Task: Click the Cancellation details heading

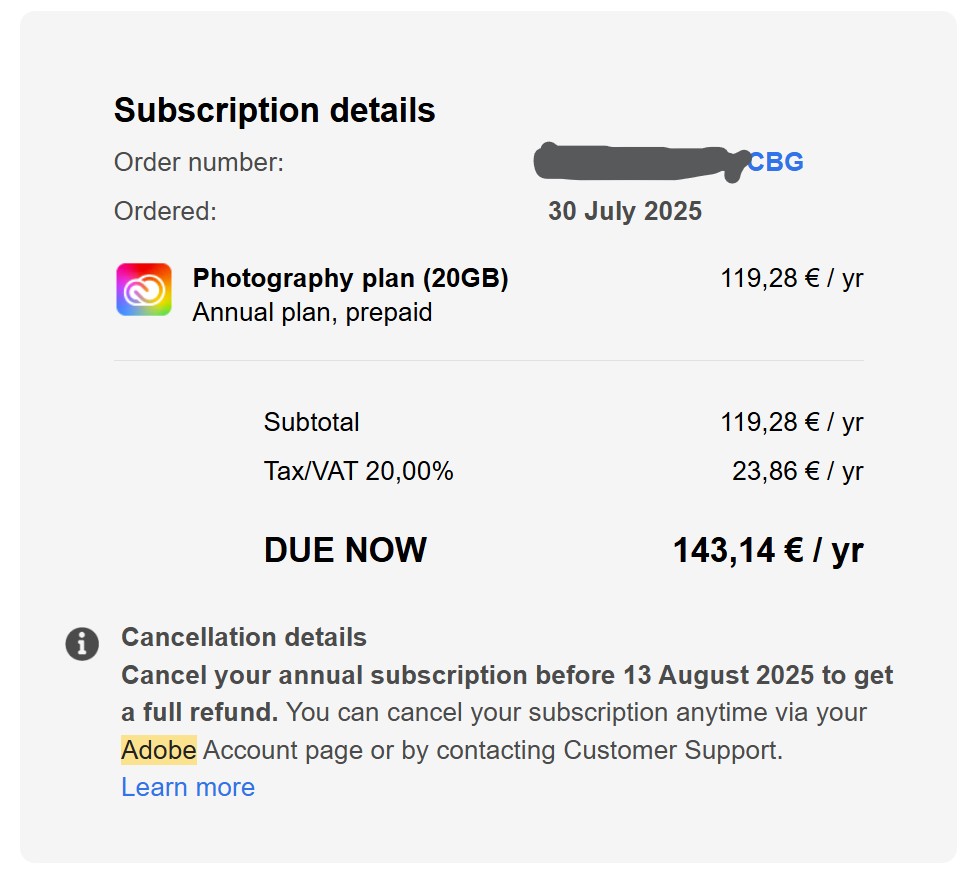Action: tap(244, 637)
